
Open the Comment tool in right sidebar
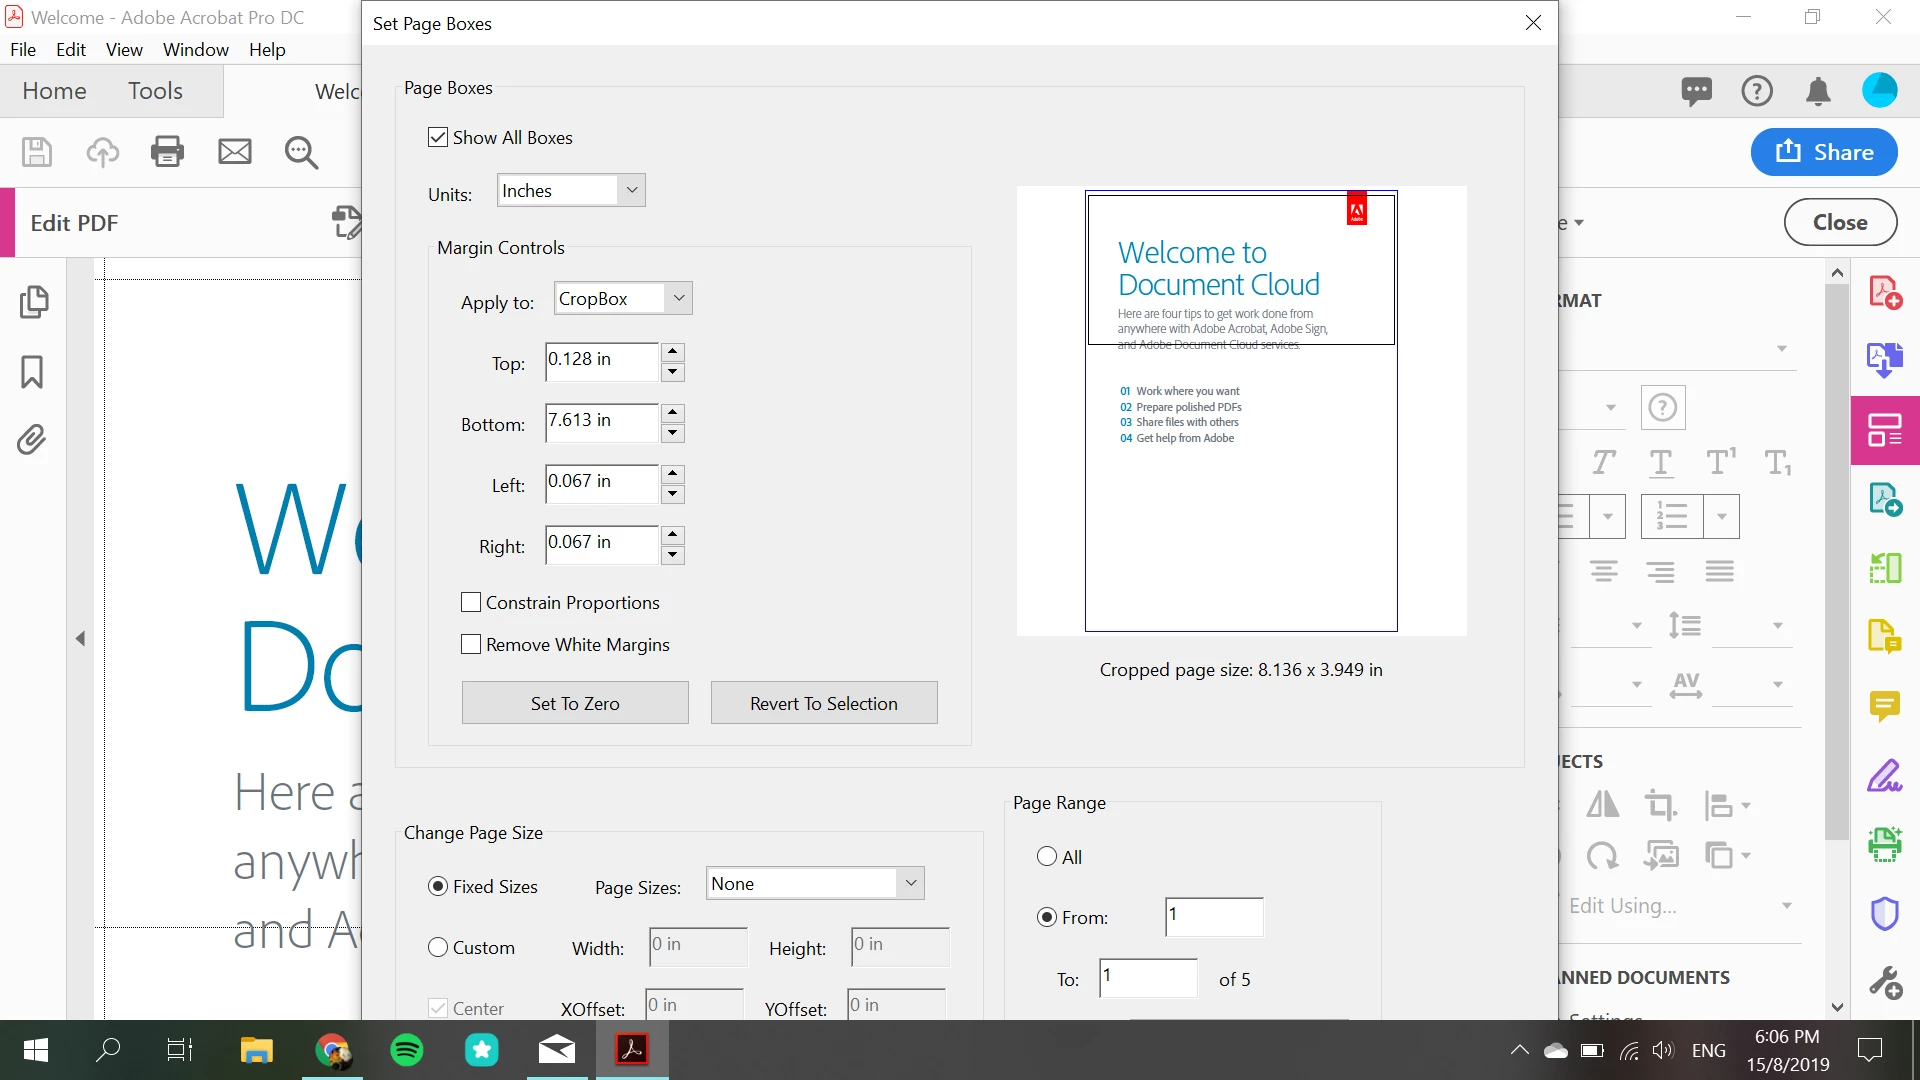[1884, 706]
